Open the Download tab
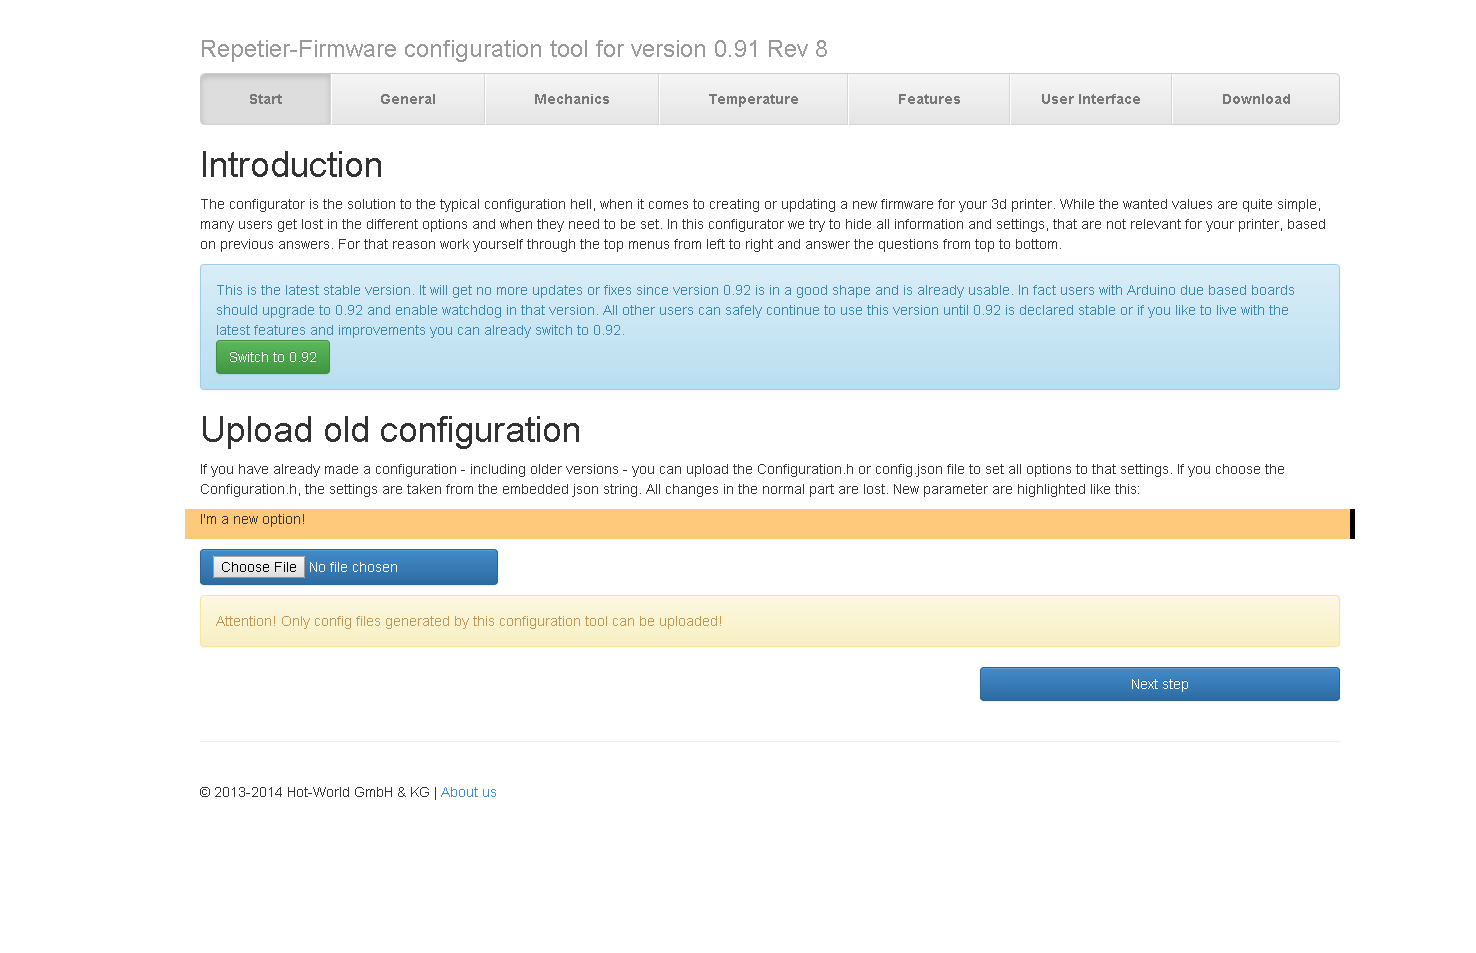The image size is (1476, 953). click(x=1255, y=99)
